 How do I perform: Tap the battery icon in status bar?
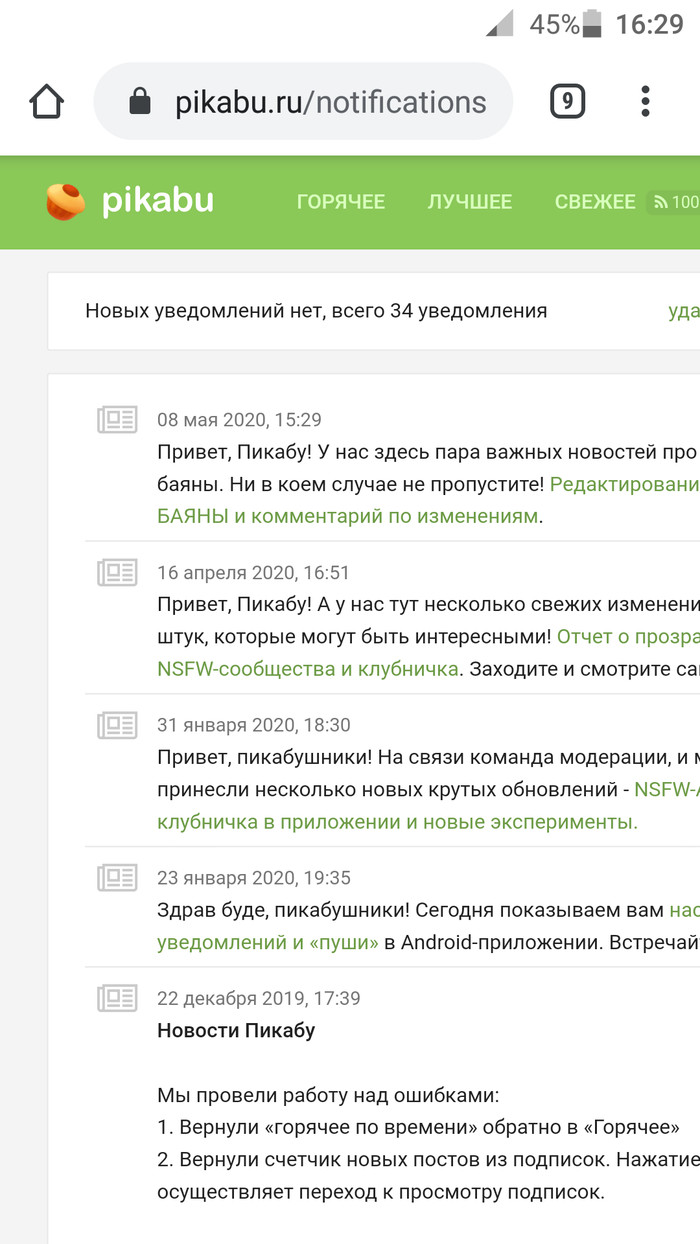click(x=593, y=24)
